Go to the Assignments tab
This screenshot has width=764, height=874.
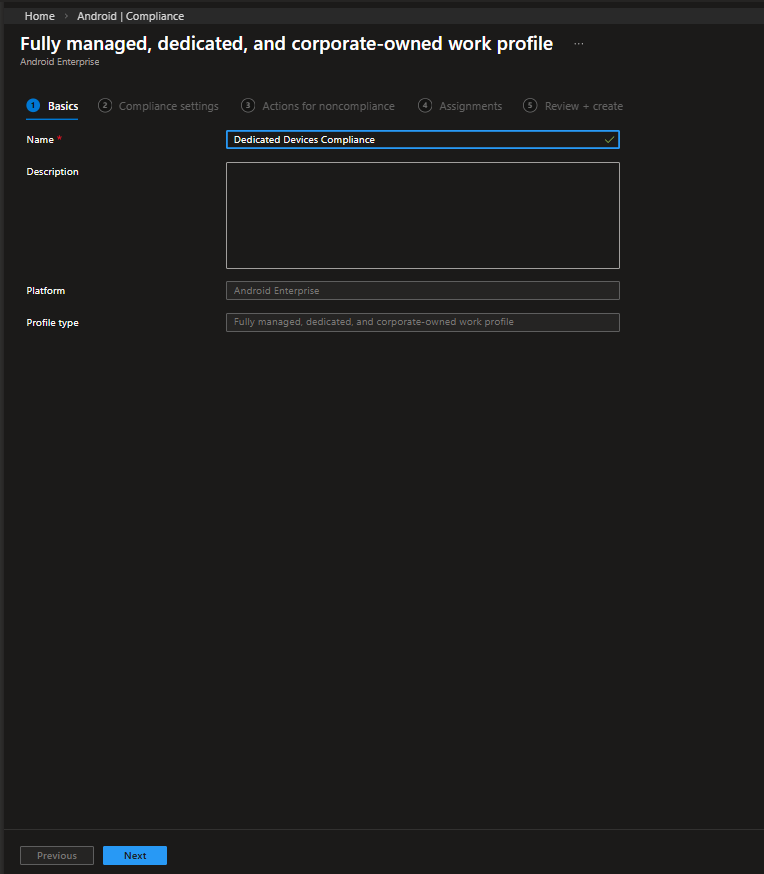tap(470, 106)
